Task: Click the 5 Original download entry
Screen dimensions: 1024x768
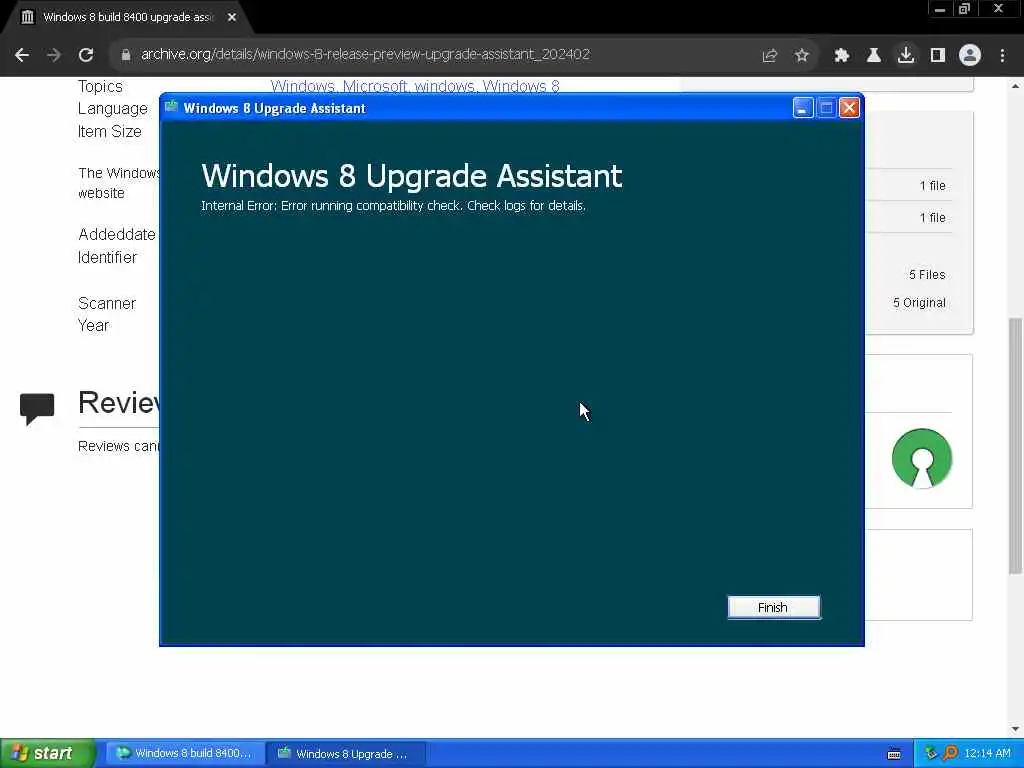Action: coord(919,303)
